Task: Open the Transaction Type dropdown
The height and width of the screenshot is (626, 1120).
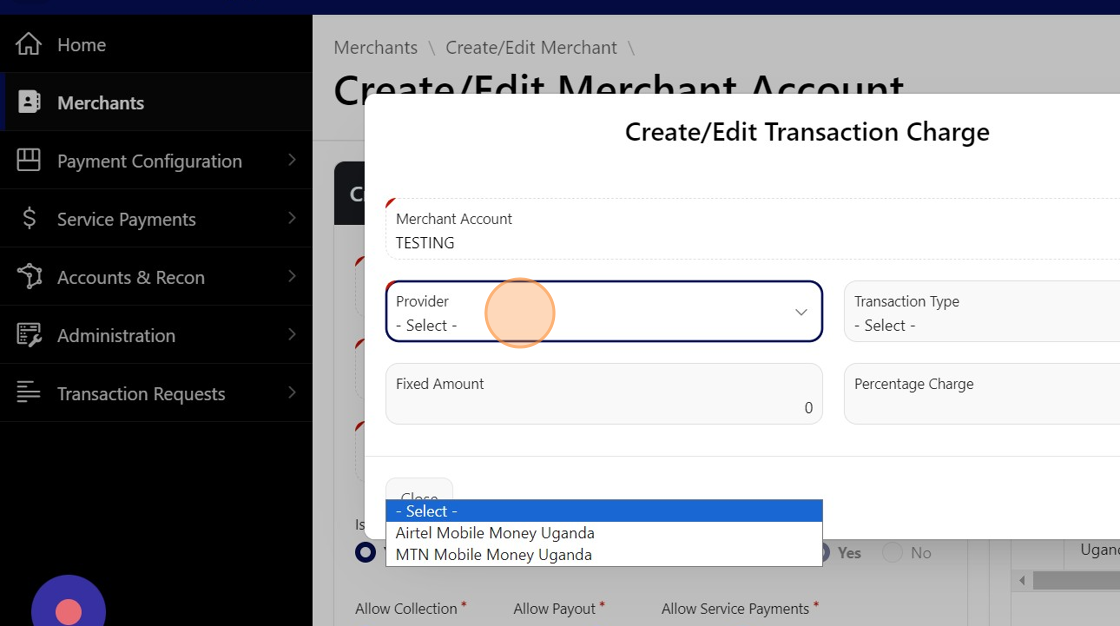Action: point(980,312)
